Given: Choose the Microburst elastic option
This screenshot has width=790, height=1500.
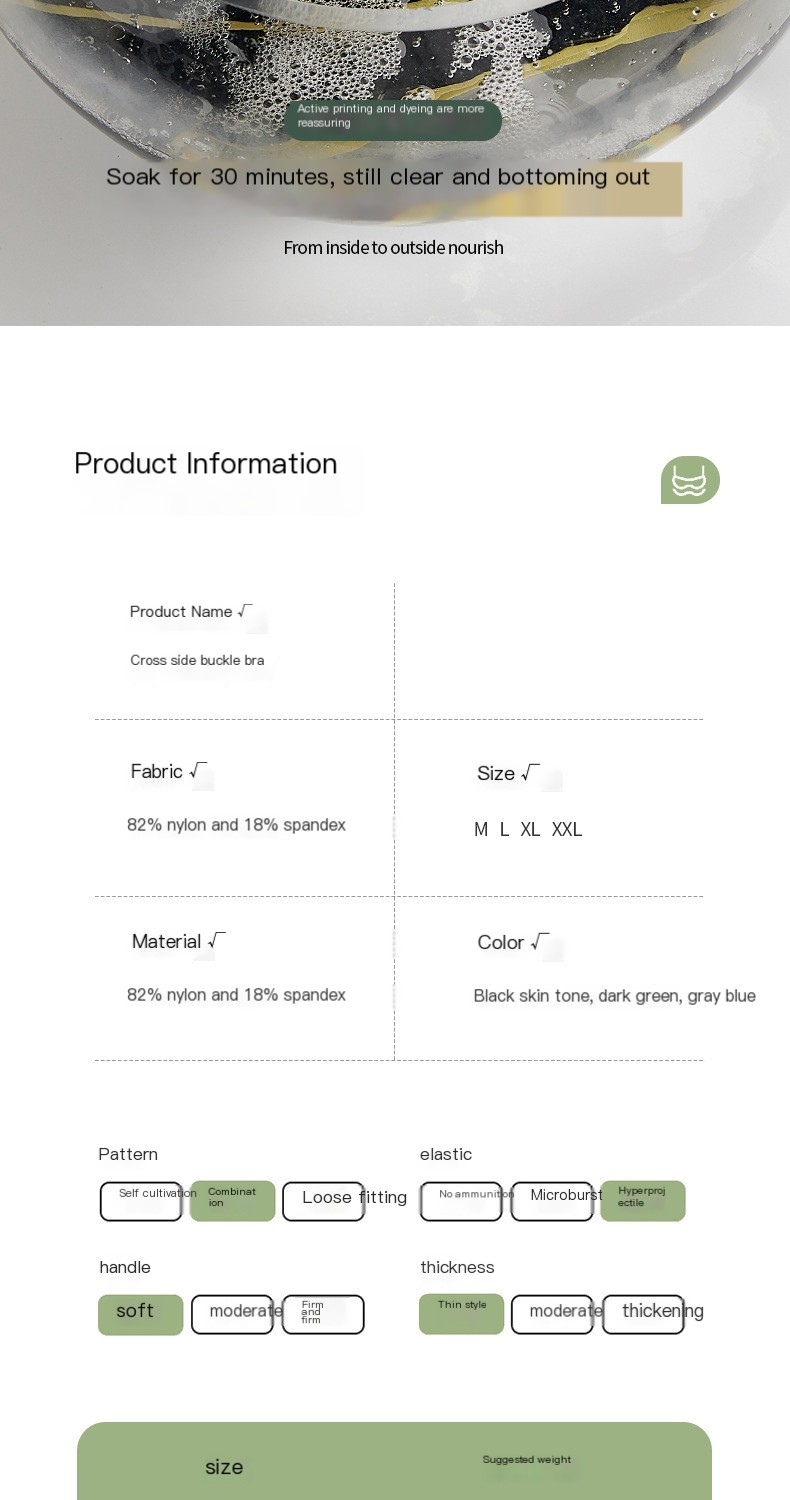Looking at the screenshot, I should tap(552, 1201).
